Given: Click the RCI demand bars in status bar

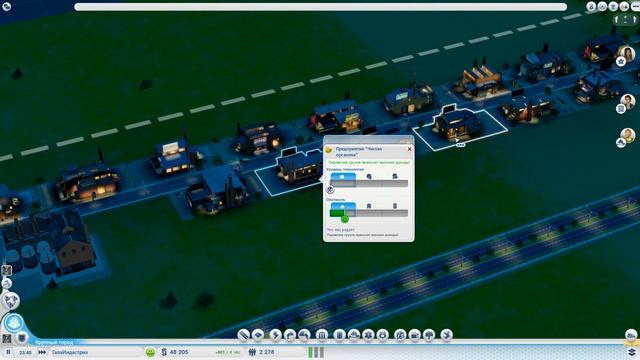Looking at the screenshot, I should tap(316, 352).
